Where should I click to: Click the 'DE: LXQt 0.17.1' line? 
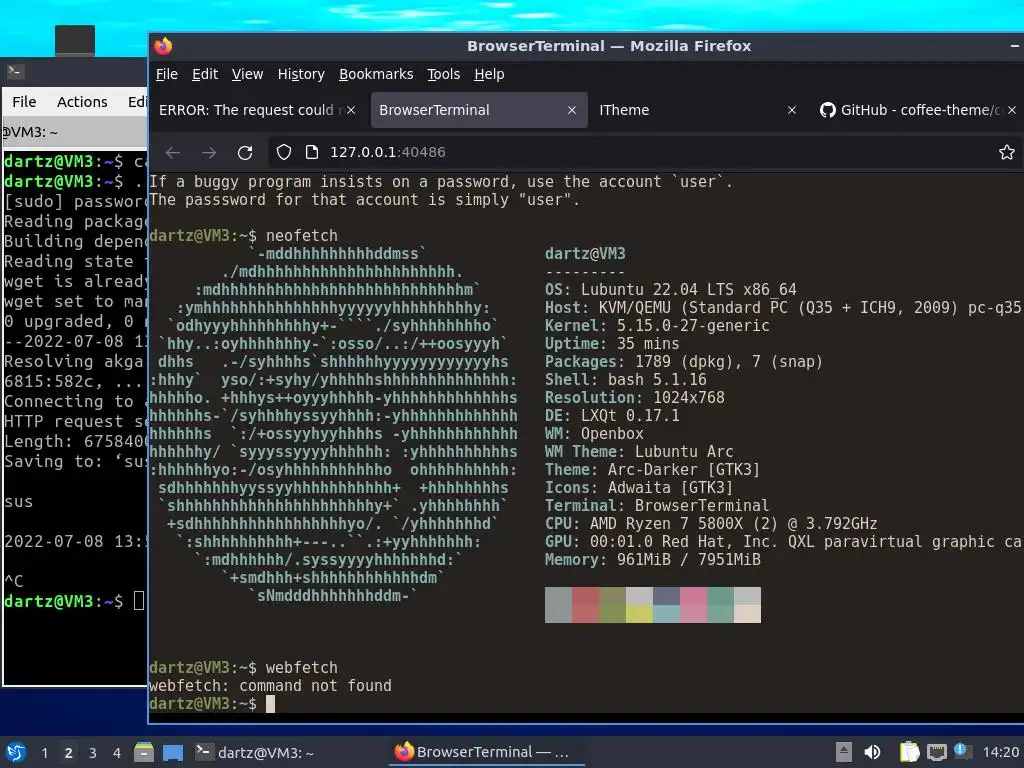(x=612, y=416)
